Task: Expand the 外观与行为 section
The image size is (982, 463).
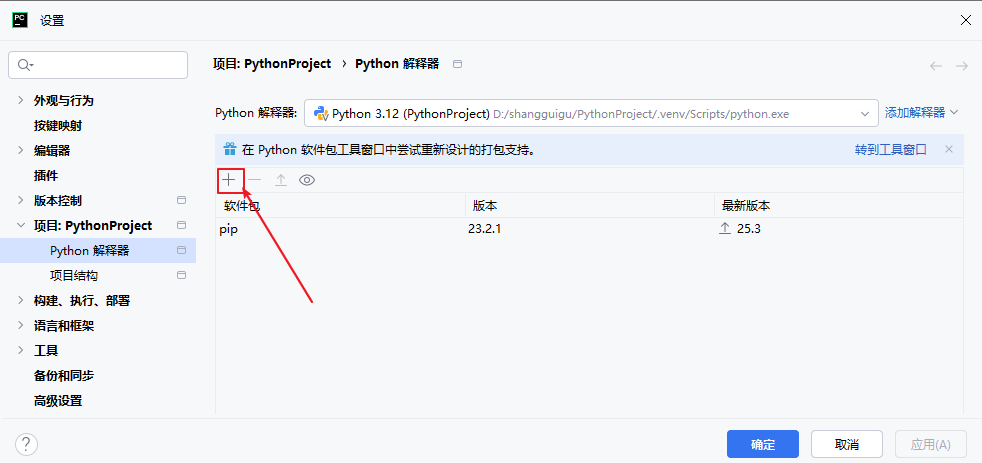Action: point(21,100)
